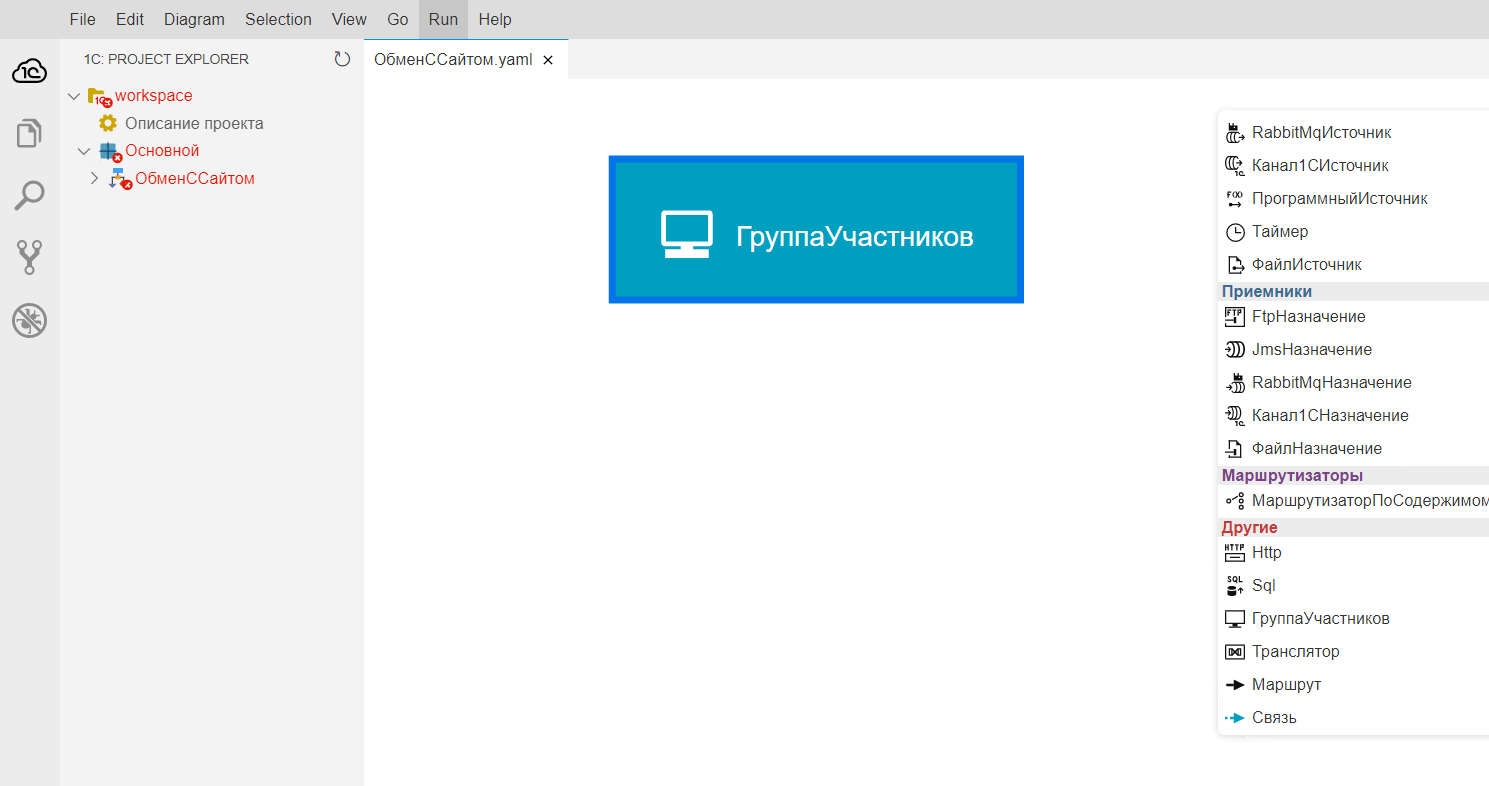The height and width of the screenshot is (786, 1489).
Task: Pick the JmsНазначение palette icon
Action: tap(1235, 349)
